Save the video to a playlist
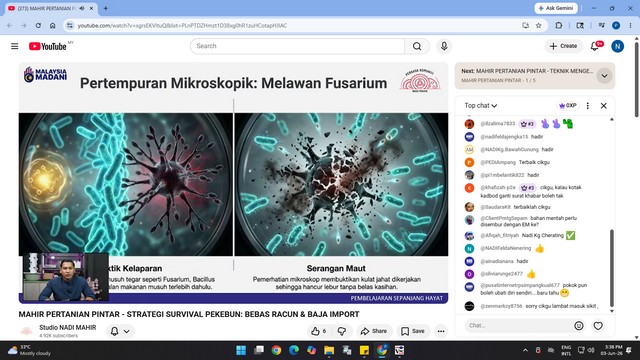The image size is (640, 360). (x=413, y=331)
